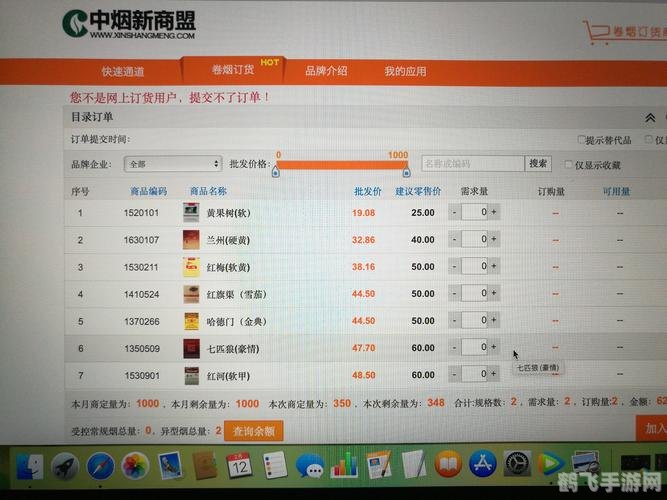Click the 红梅(软黄) product image
The height and width of the screenshot is (500, 667).
(x=191, y=267)
